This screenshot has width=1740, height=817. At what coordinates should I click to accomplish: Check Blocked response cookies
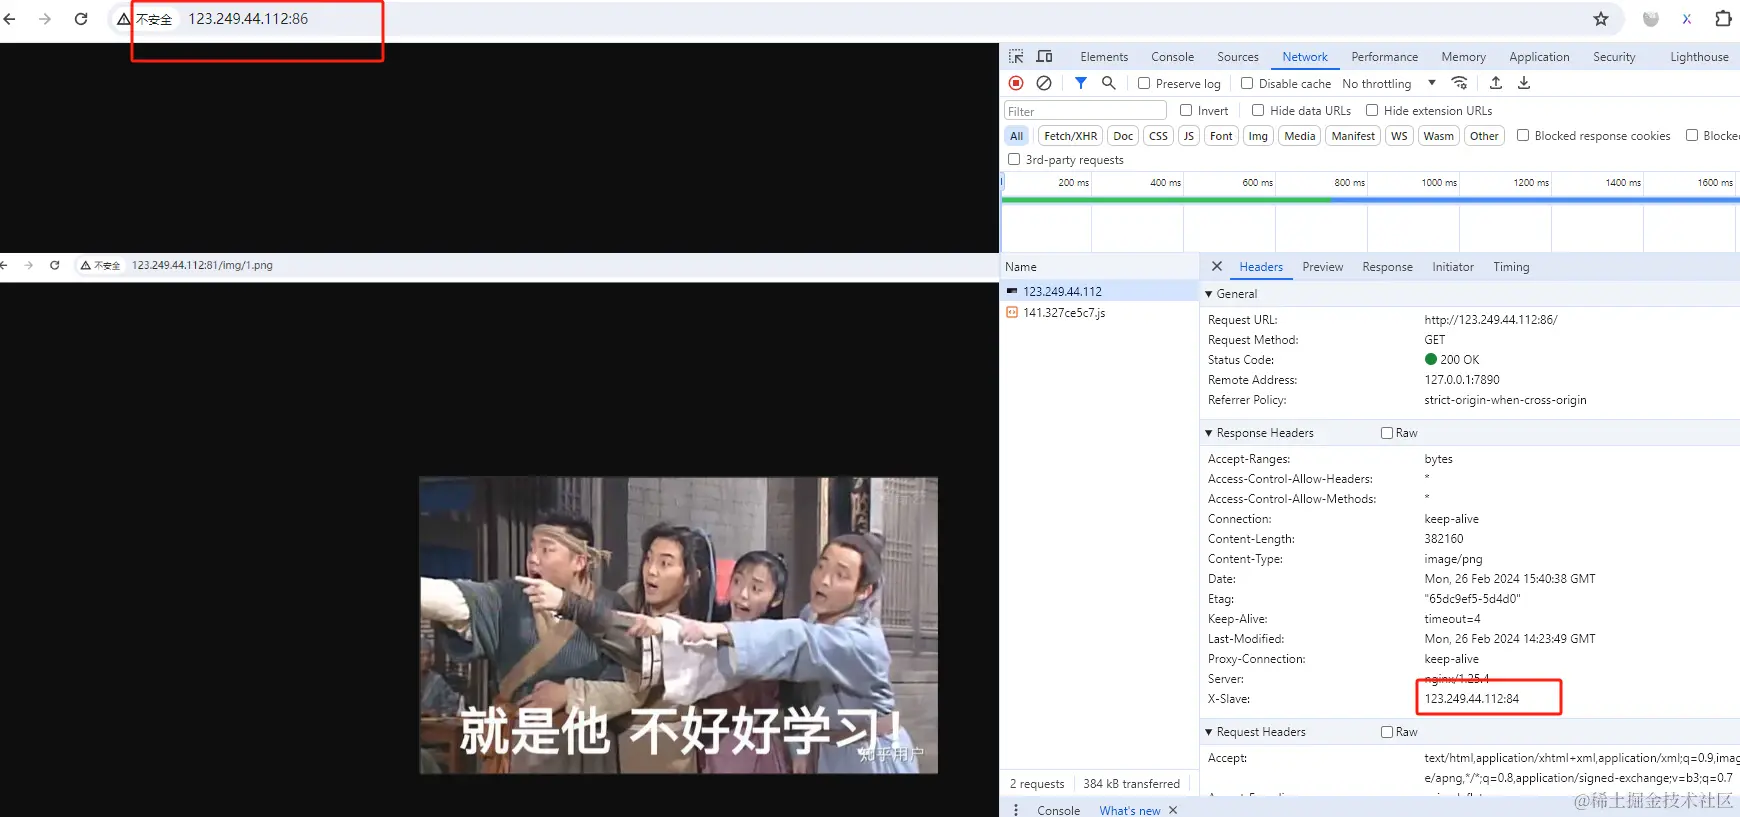[1523, 135]
